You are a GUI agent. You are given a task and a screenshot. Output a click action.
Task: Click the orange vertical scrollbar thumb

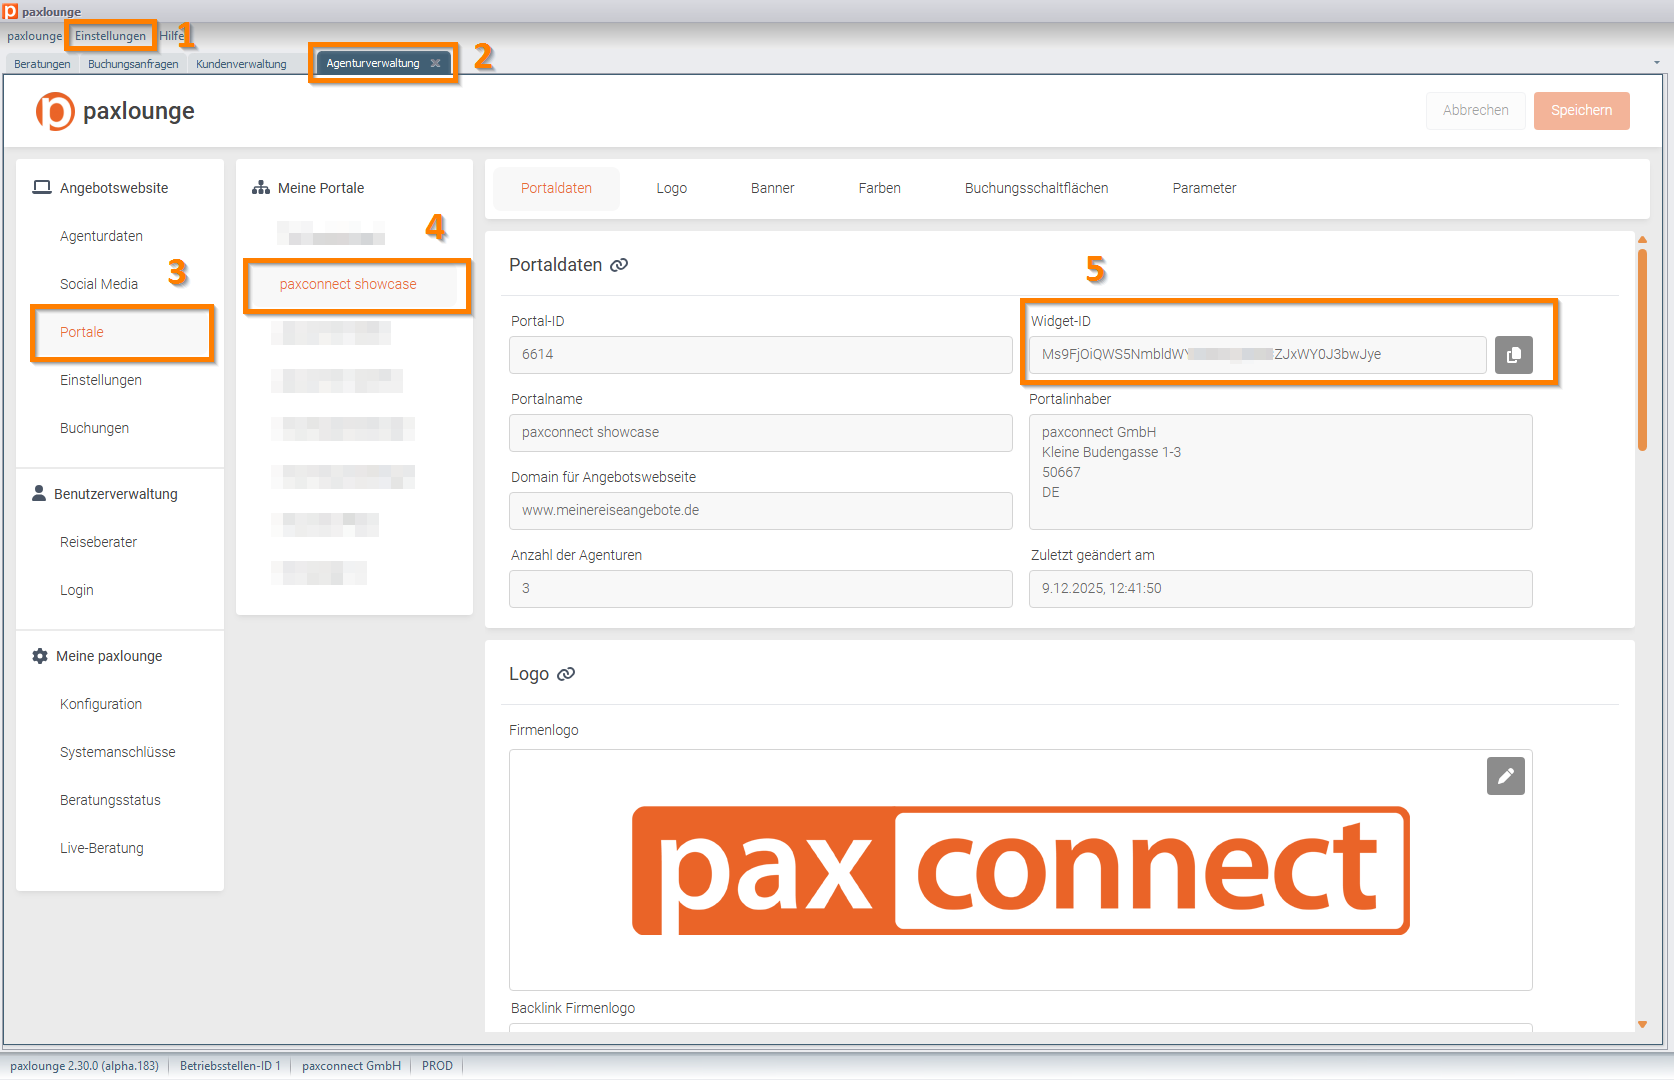click(x=1642, y=350)
